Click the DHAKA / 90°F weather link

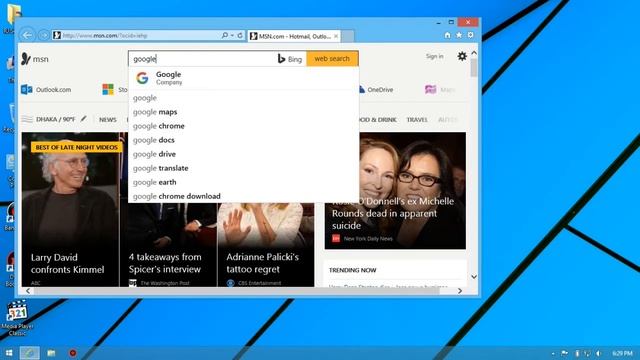pyautogui.click(x=56, y=119)
